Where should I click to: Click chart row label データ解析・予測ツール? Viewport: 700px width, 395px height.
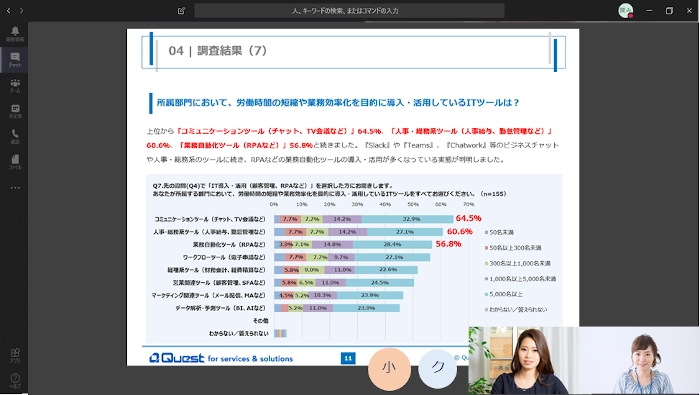[x=221, y=308]
